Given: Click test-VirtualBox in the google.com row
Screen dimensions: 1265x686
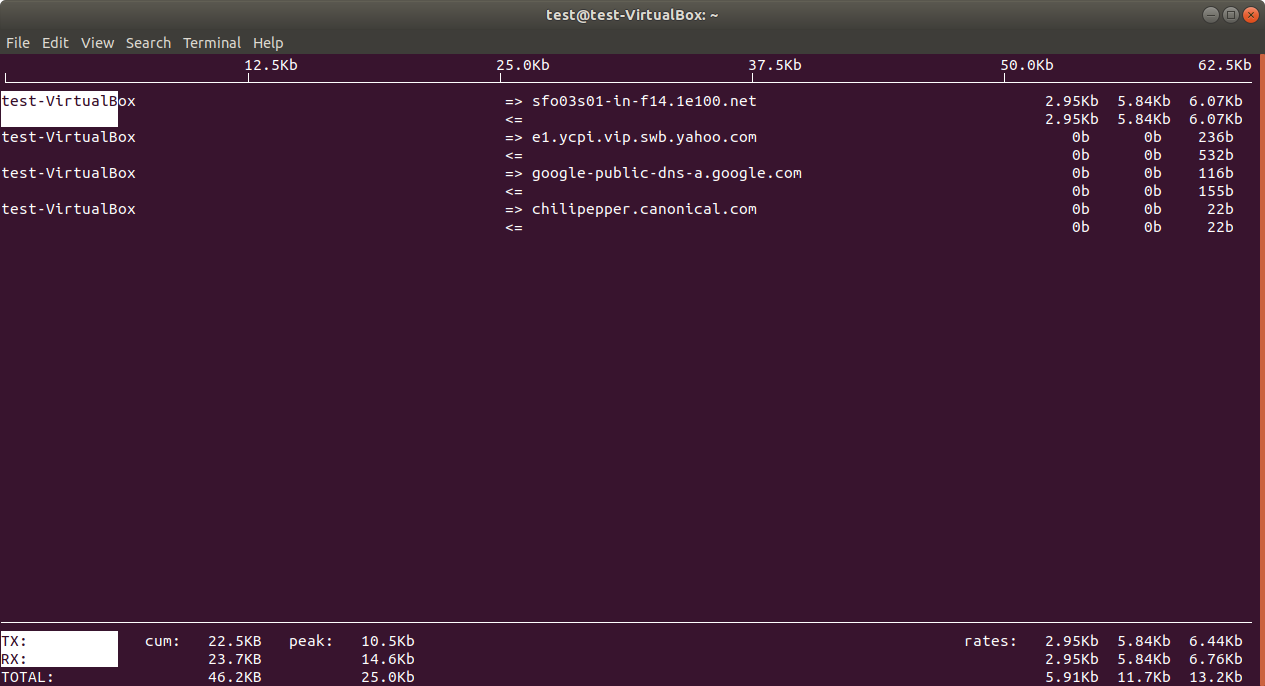Looking at the screenshot, I should click(x=68, y=173).
